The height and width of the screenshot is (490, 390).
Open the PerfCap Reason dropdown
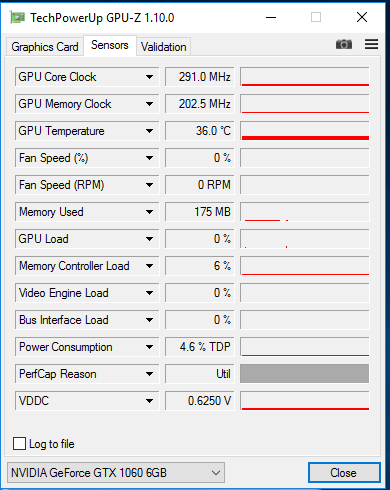(x=149, y=374)
